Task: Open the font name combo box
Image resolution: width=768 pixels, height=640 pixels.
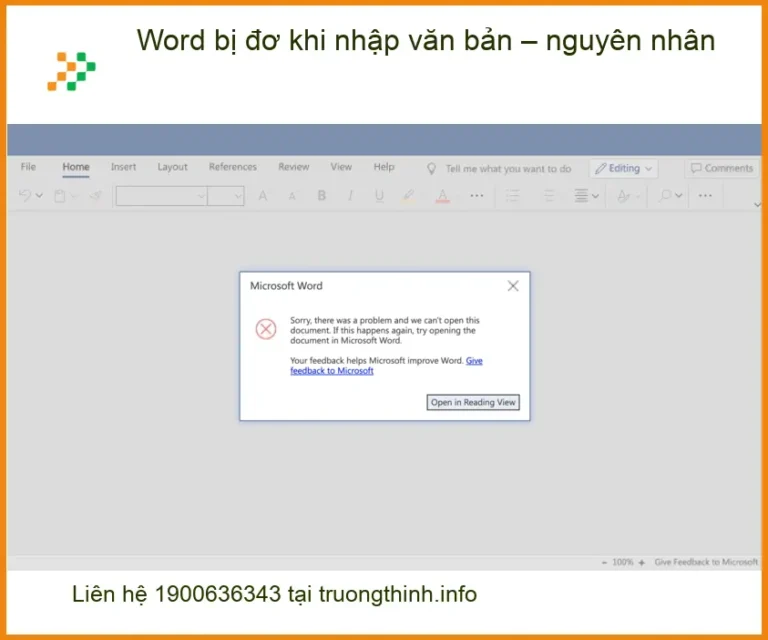Action: click(x=161, y=196)
